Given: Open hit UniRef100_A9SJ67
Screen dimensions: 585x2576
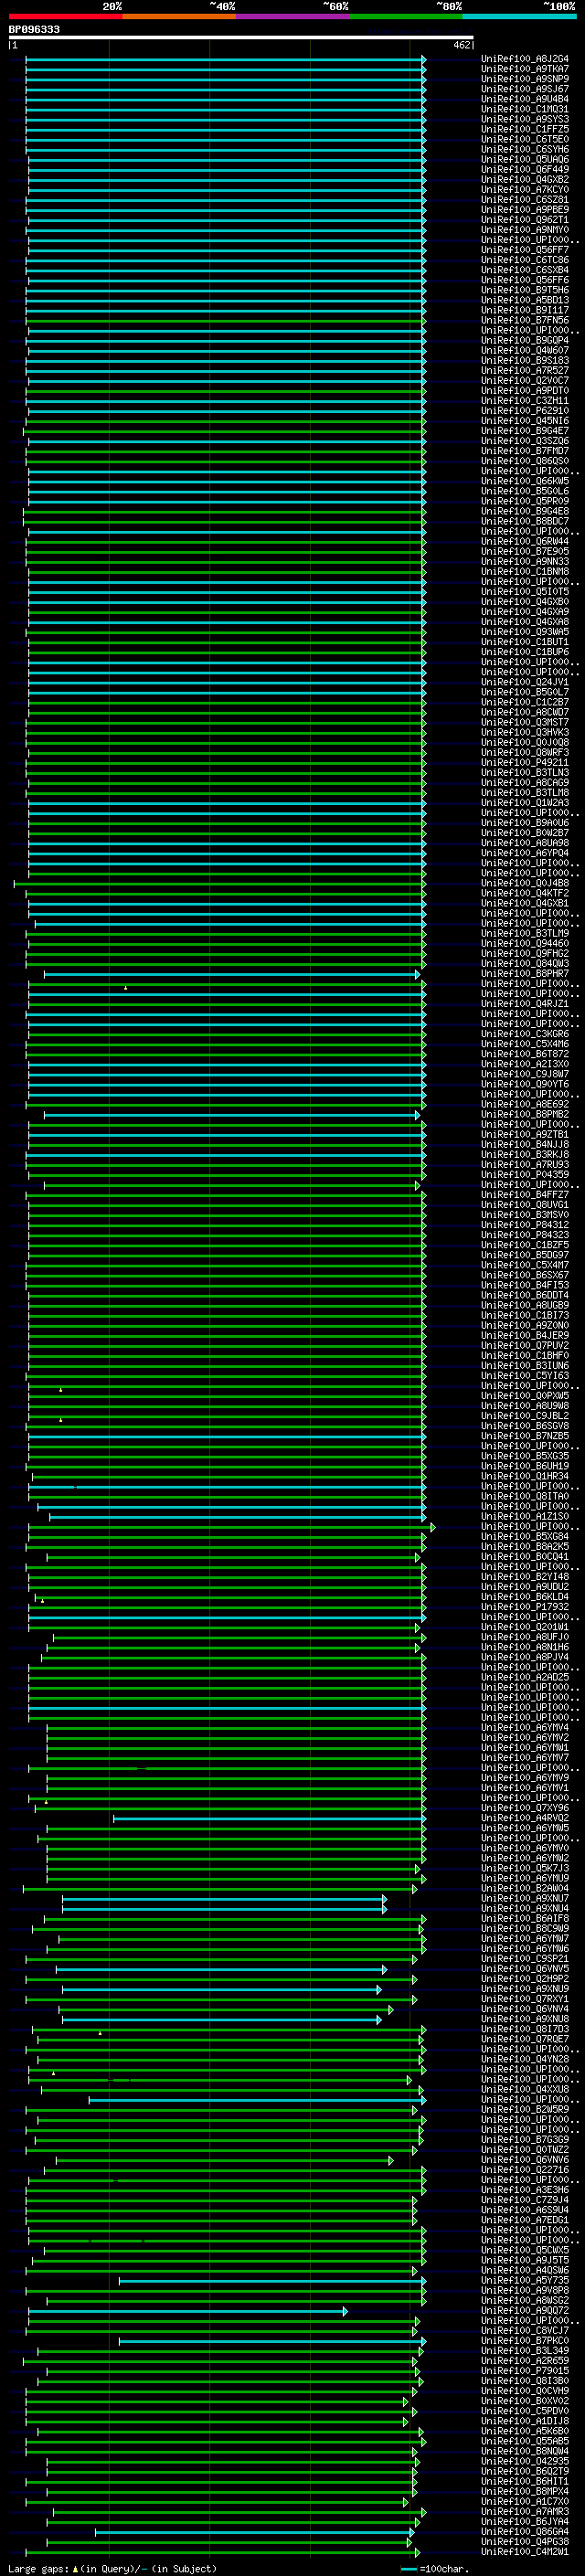Looking at the screenshot, I should tap(525, 89).
